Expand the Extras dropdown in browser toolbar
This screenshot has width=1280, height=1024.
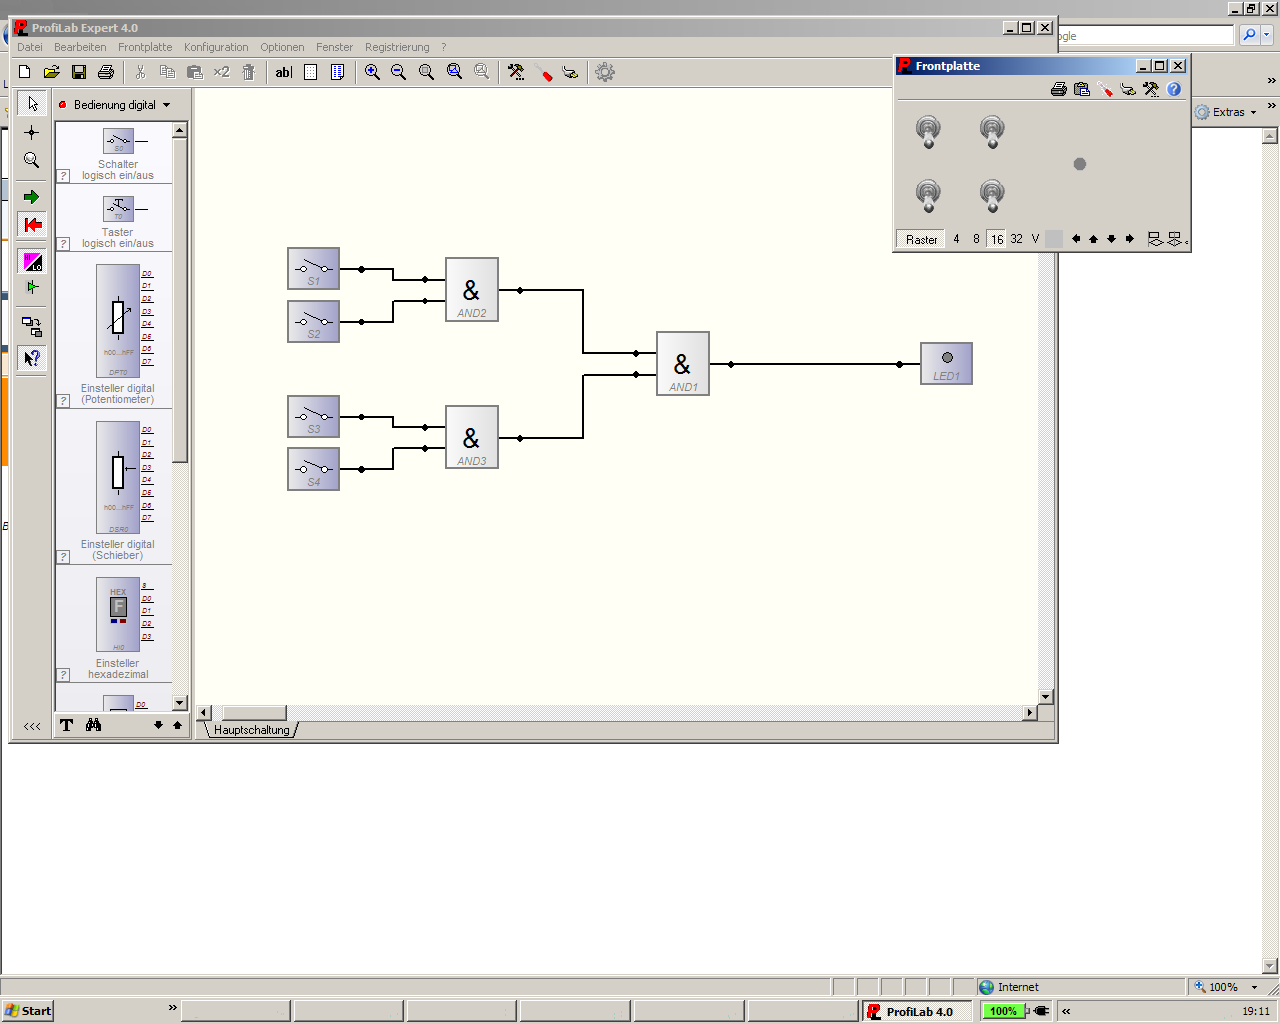[x=1227, y=112]
